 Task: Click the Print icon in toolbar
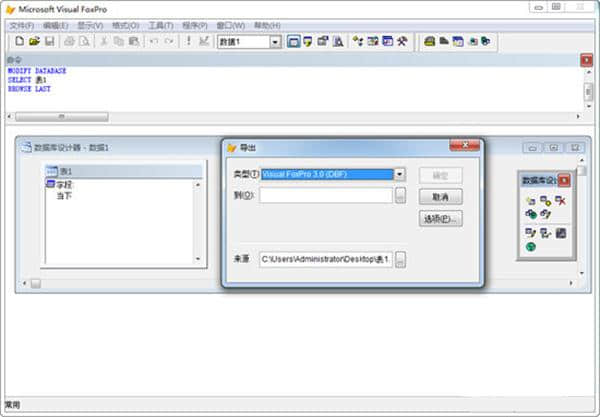point(69,41)
